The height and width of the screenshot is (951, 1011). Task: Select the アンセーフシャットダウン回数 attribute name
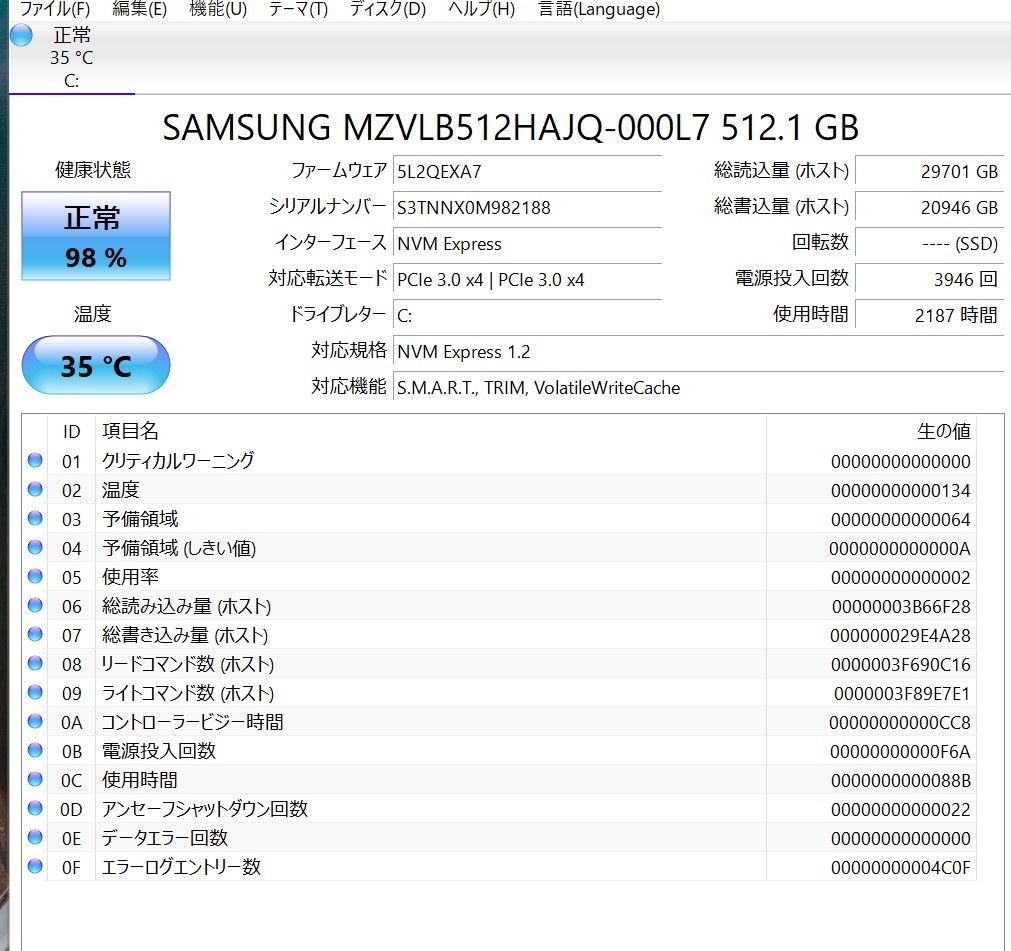coord(205,809)
